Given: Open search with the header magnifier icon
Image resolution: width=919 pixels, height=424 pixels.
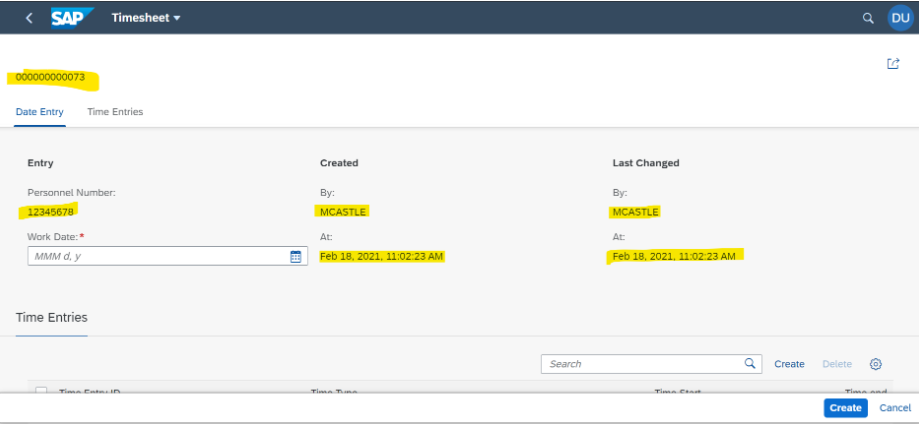Looking at the screenshot, I should tap(868, 18).
